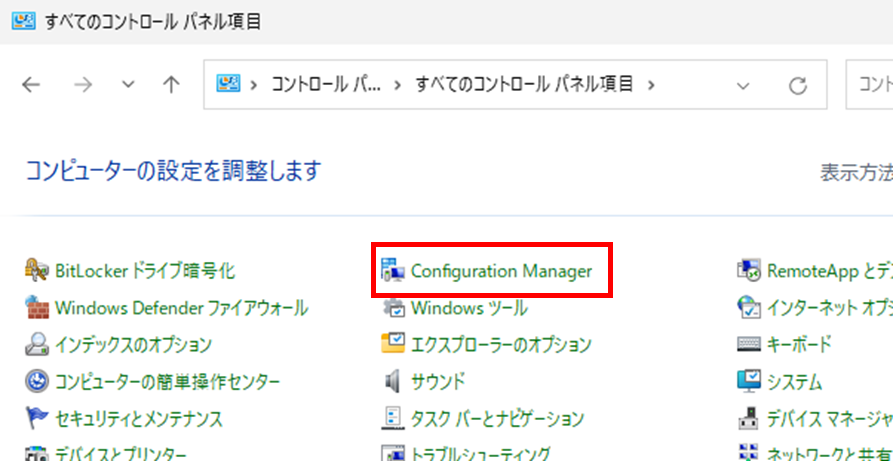Open サウンド link
The height and width of the screenshot is (461, 893).
438,381
